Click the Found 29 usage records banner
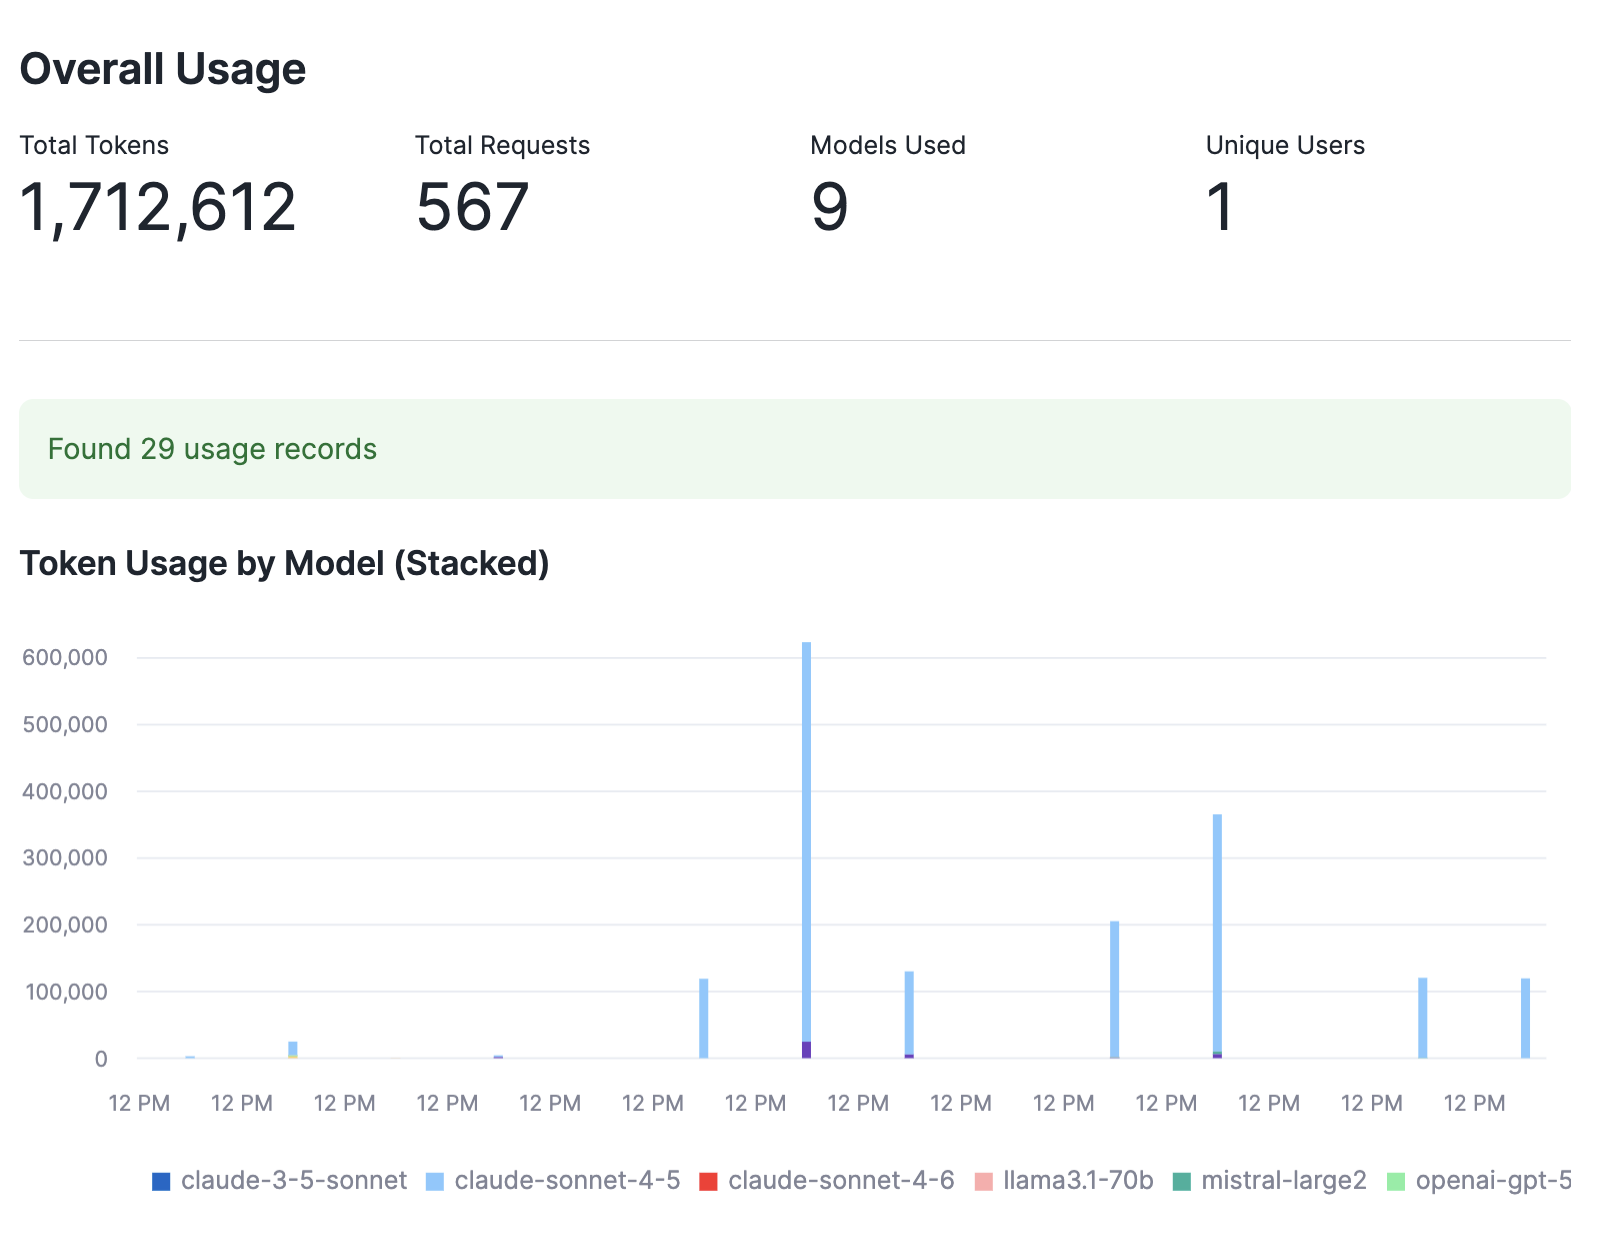Image resolution: width=1606 pixels, height=1260 pixels. (x=213, y=449)
